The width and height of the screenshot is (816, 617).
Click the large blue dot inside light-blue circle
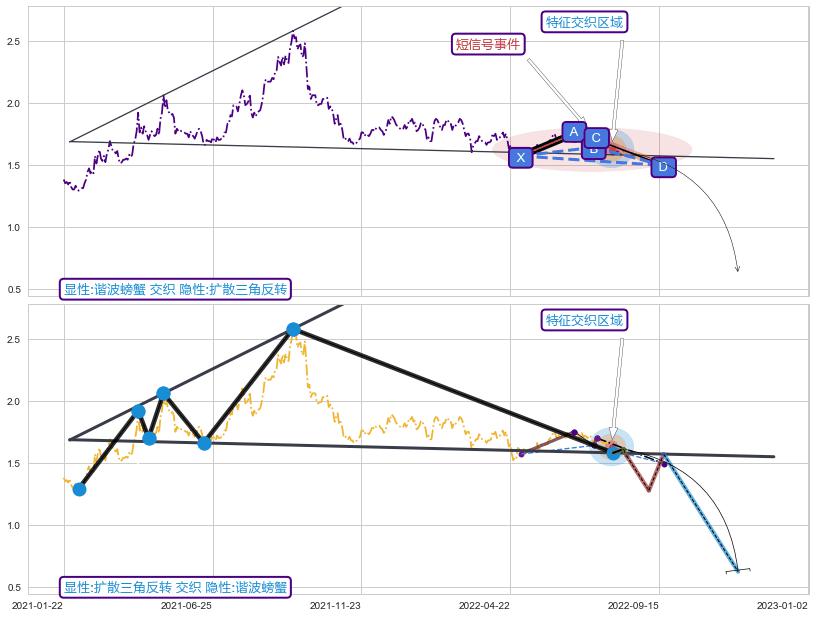click(614, 453)
